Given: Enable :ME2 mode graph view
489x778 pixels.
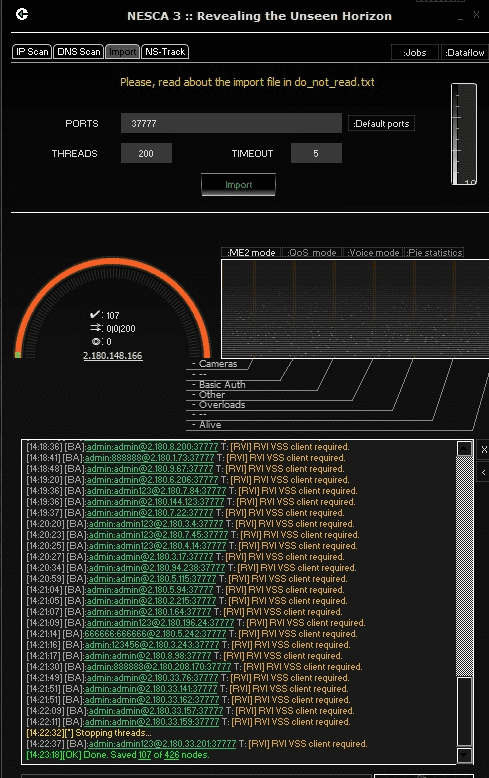Looking at the screenshot, I should point(251,253).
